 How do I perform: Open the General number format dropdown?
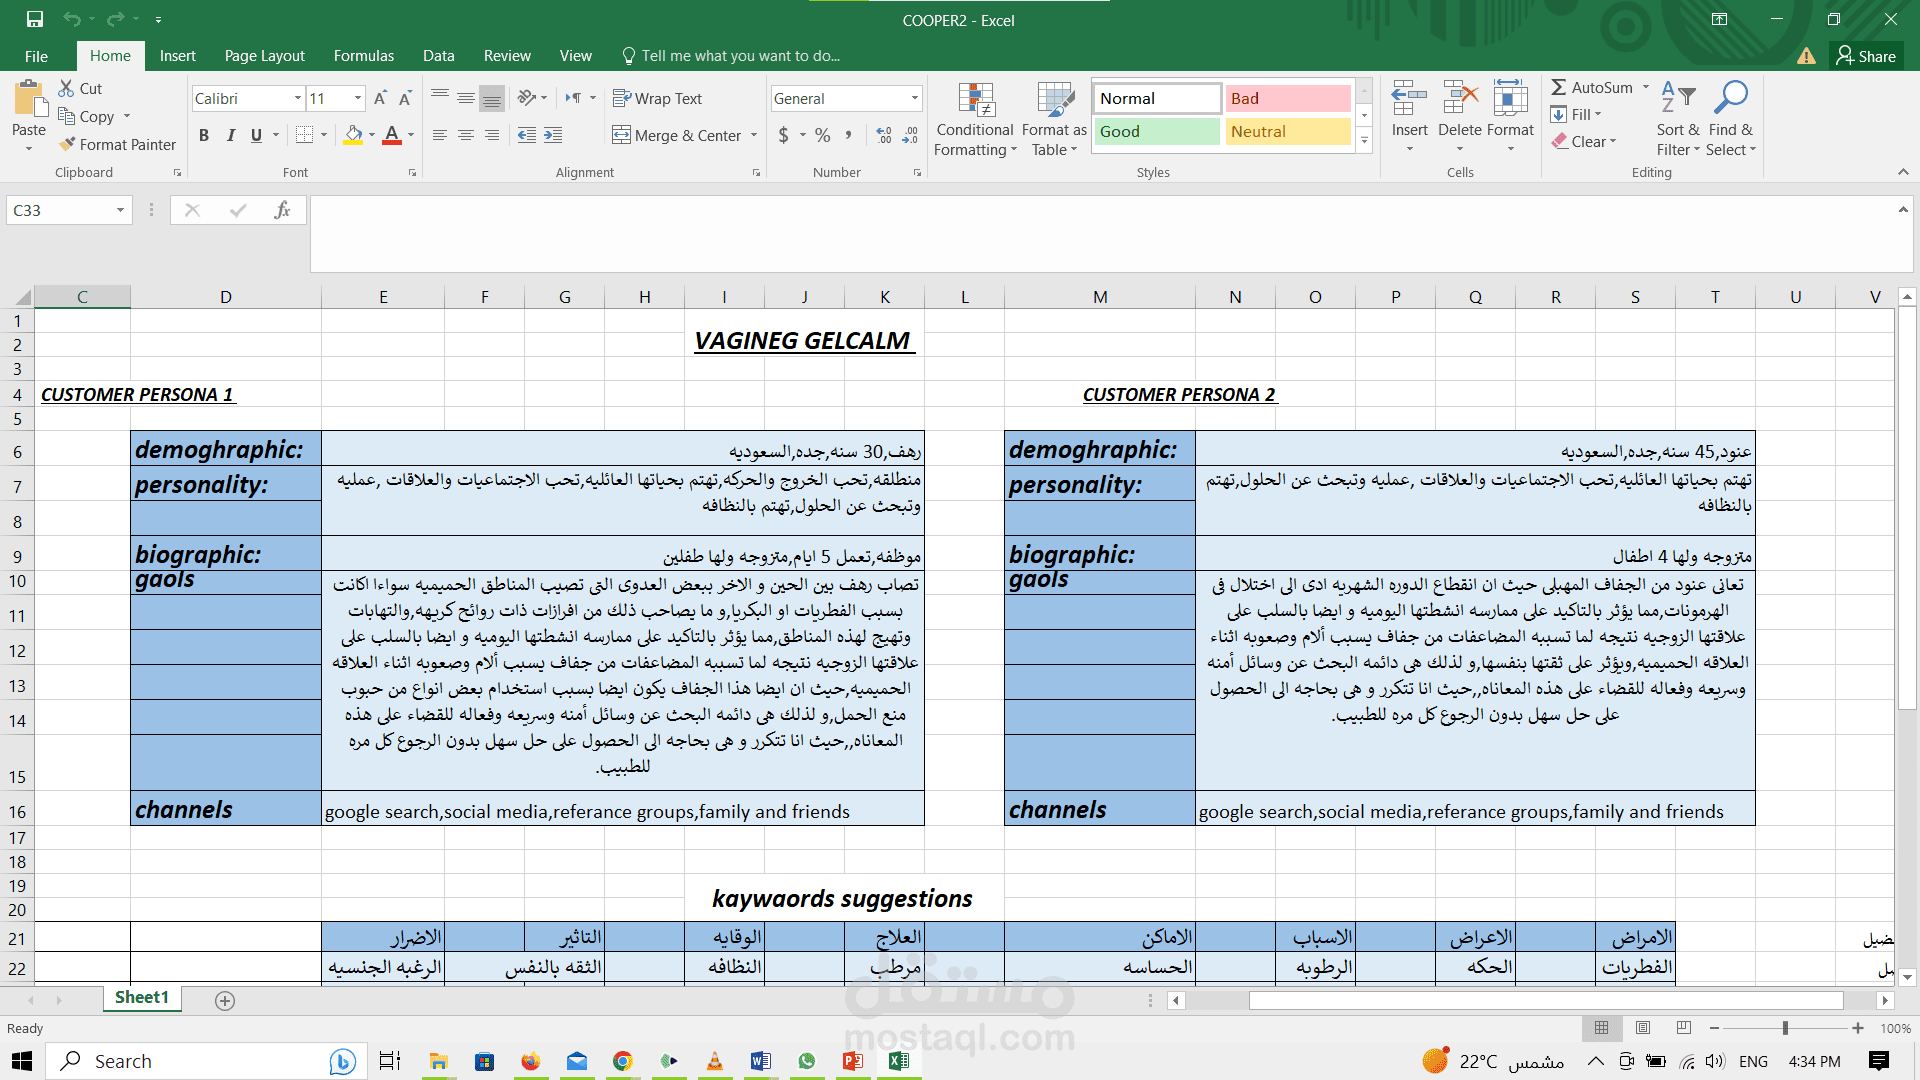915,98
